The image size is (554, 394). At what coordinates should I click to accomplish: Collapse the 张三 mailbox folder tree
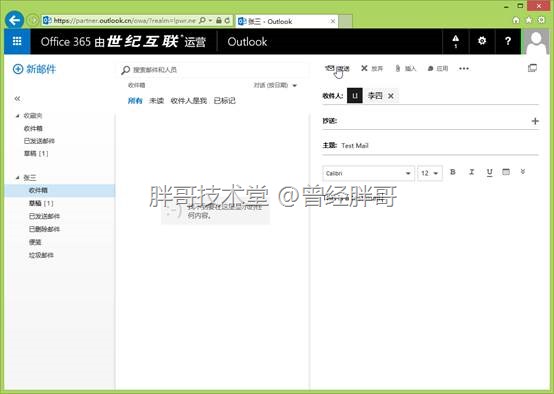coord(17,177)
